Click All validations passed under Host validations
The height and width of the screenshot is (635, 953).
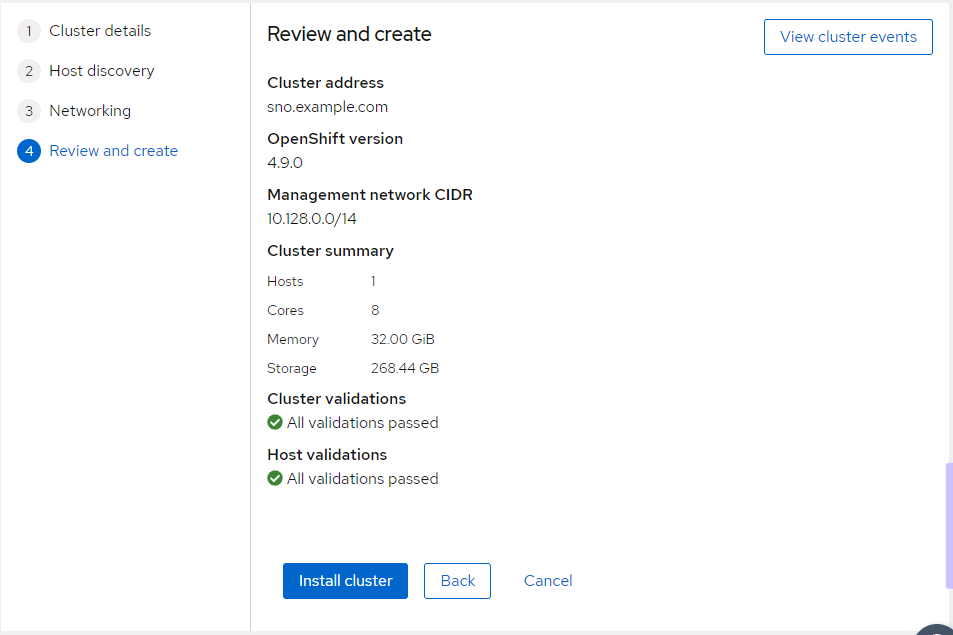[362, 479]
